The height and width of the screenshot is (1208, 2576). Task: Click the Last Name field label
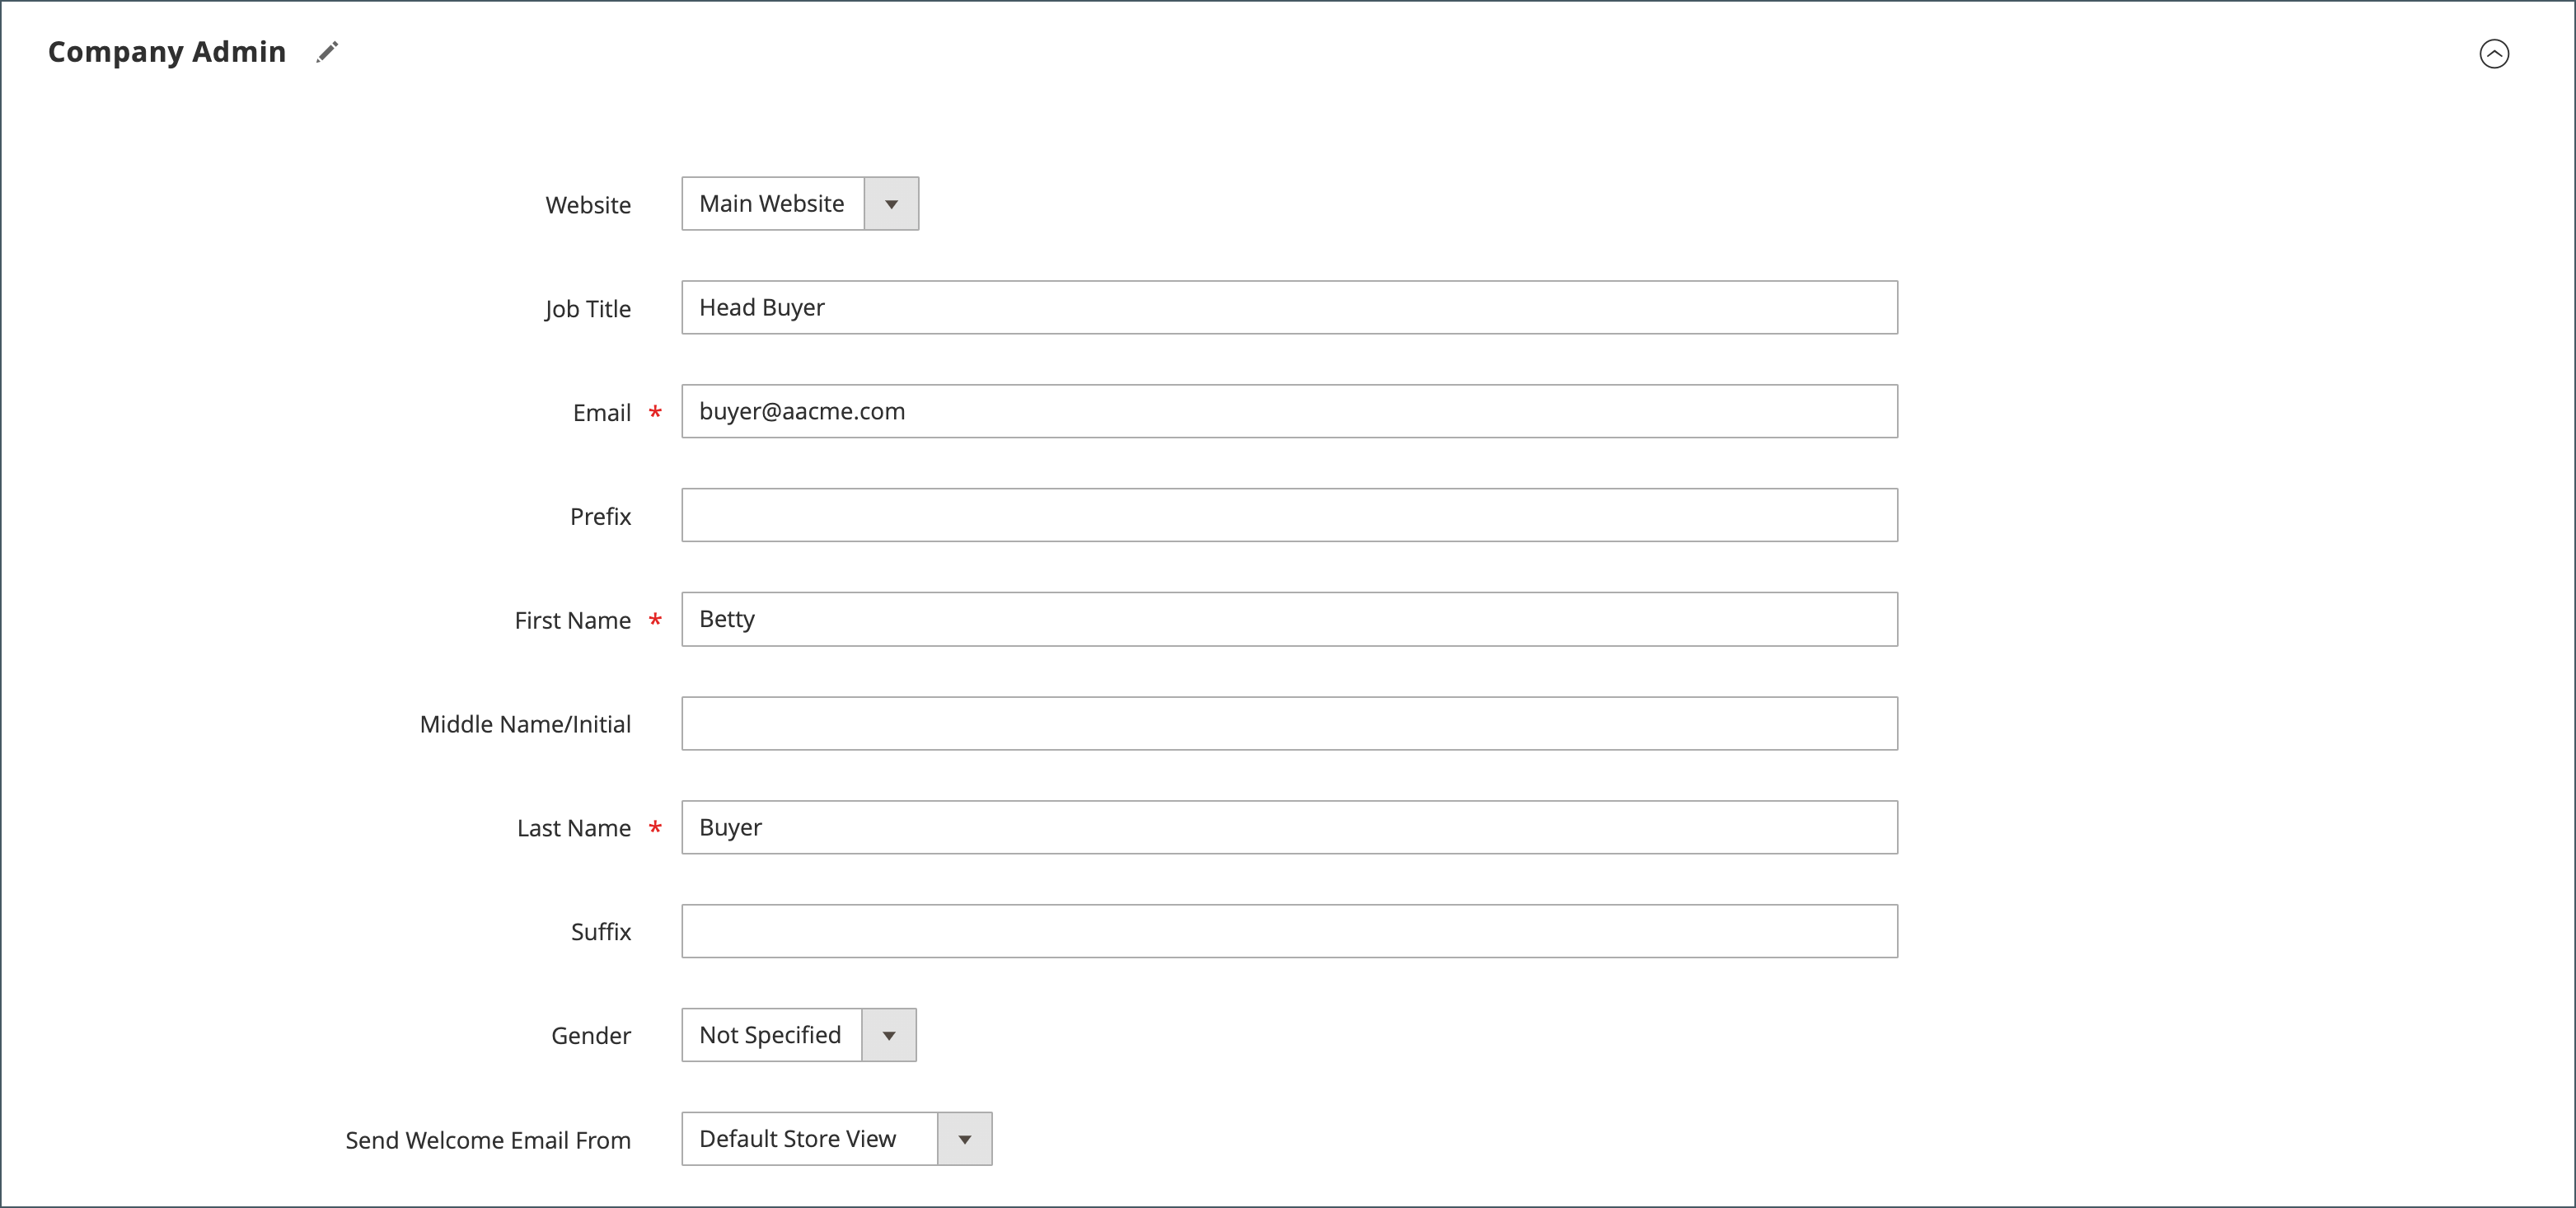click(574, 829)
